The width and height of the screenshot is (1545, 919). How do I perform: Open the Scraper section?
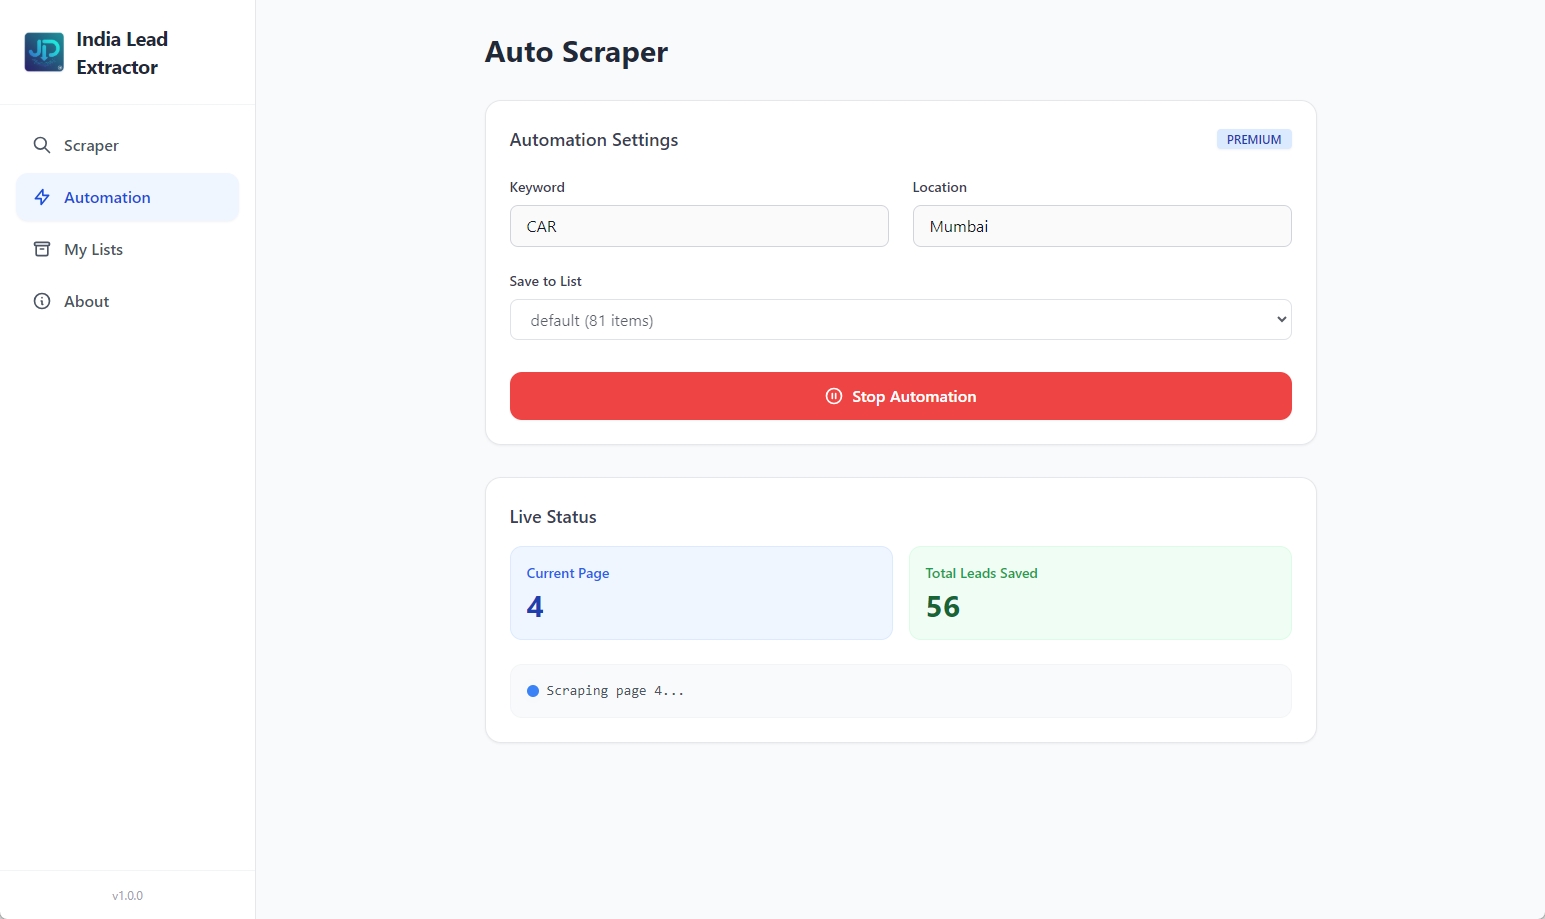(91, 146)
